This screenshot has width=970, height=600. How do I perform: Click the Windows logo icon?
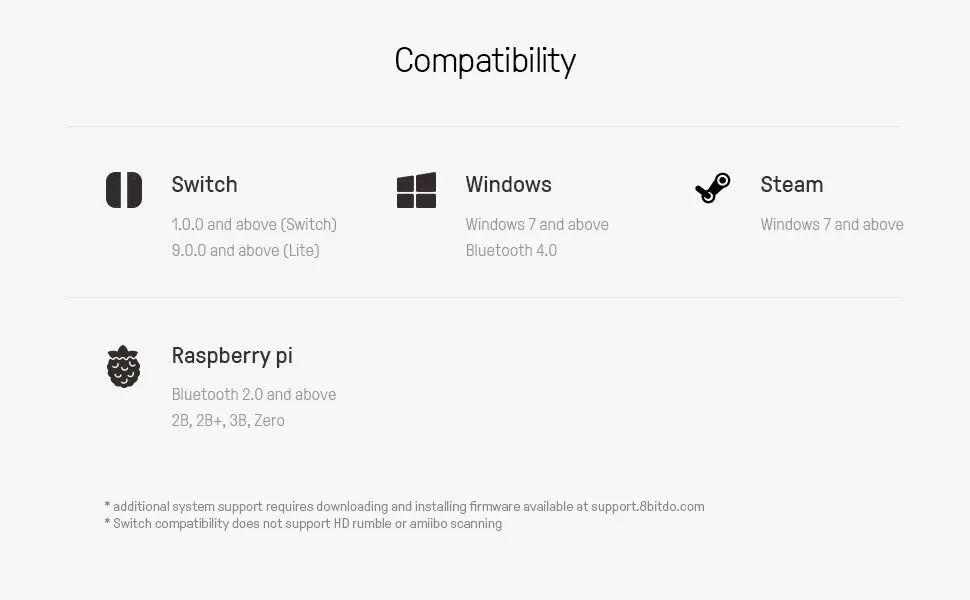416,190
